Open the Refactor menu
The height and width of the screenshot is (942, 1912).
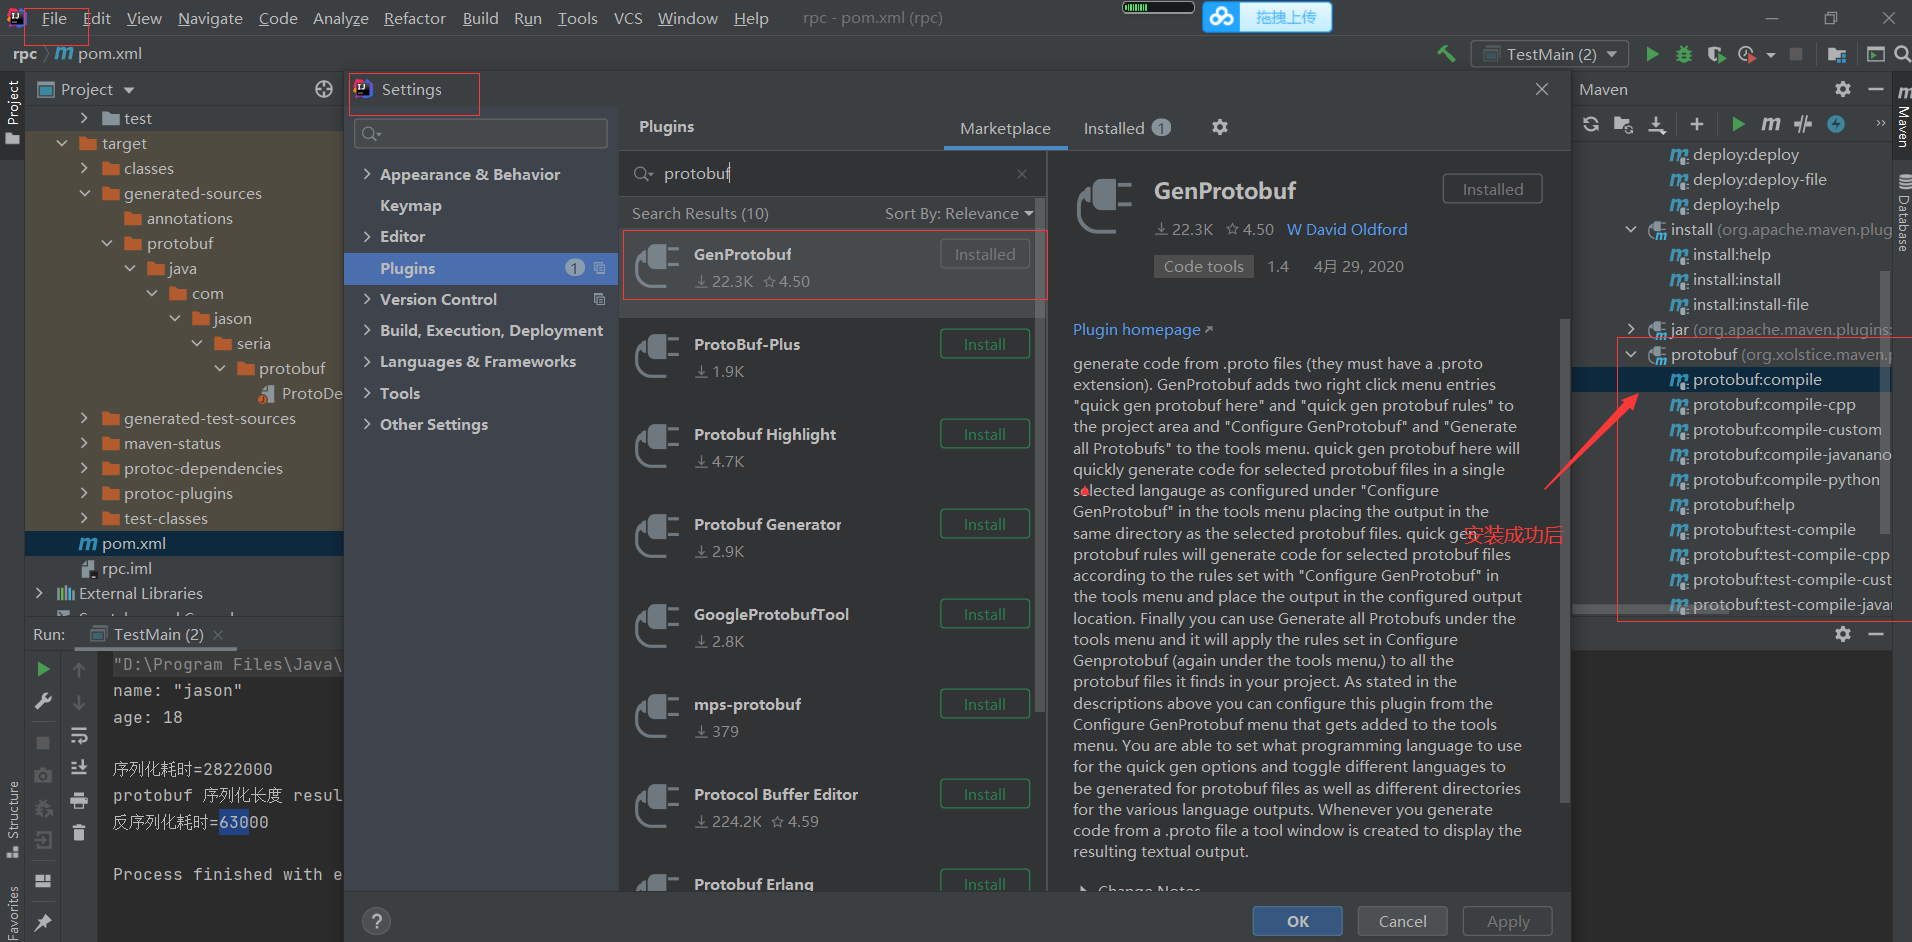415,18
